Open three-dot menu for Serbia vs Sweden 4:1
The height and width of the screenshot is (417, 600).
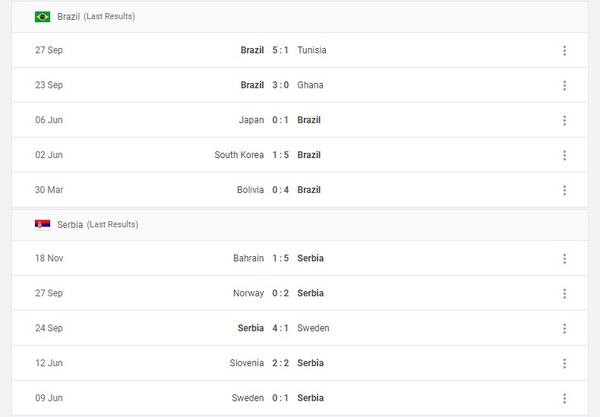coord(564,328)
